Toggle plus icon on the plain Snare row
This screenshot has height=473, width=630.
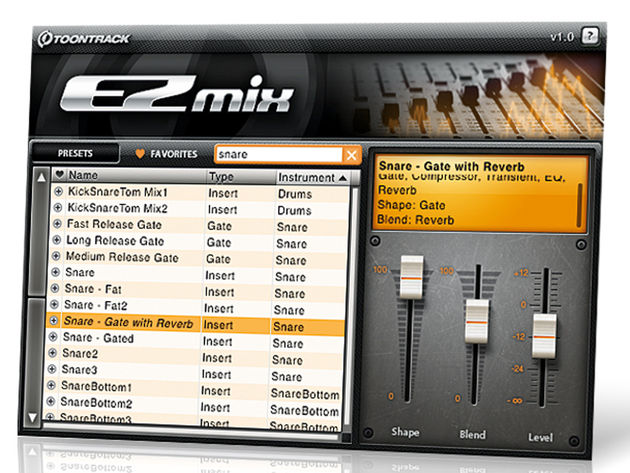[x=55, y=272]
